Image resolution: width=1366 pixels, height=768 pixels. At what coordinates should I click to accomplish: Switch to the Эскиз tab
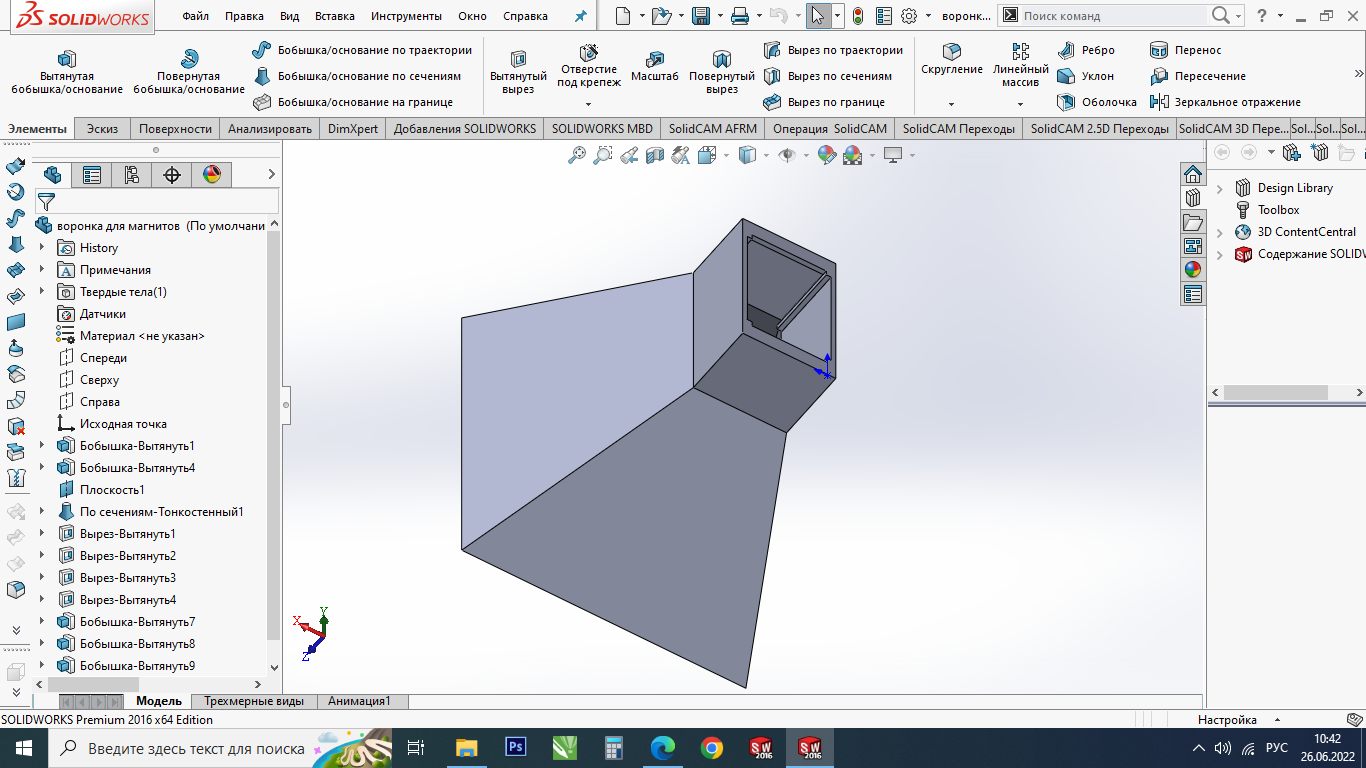[102, 129]
